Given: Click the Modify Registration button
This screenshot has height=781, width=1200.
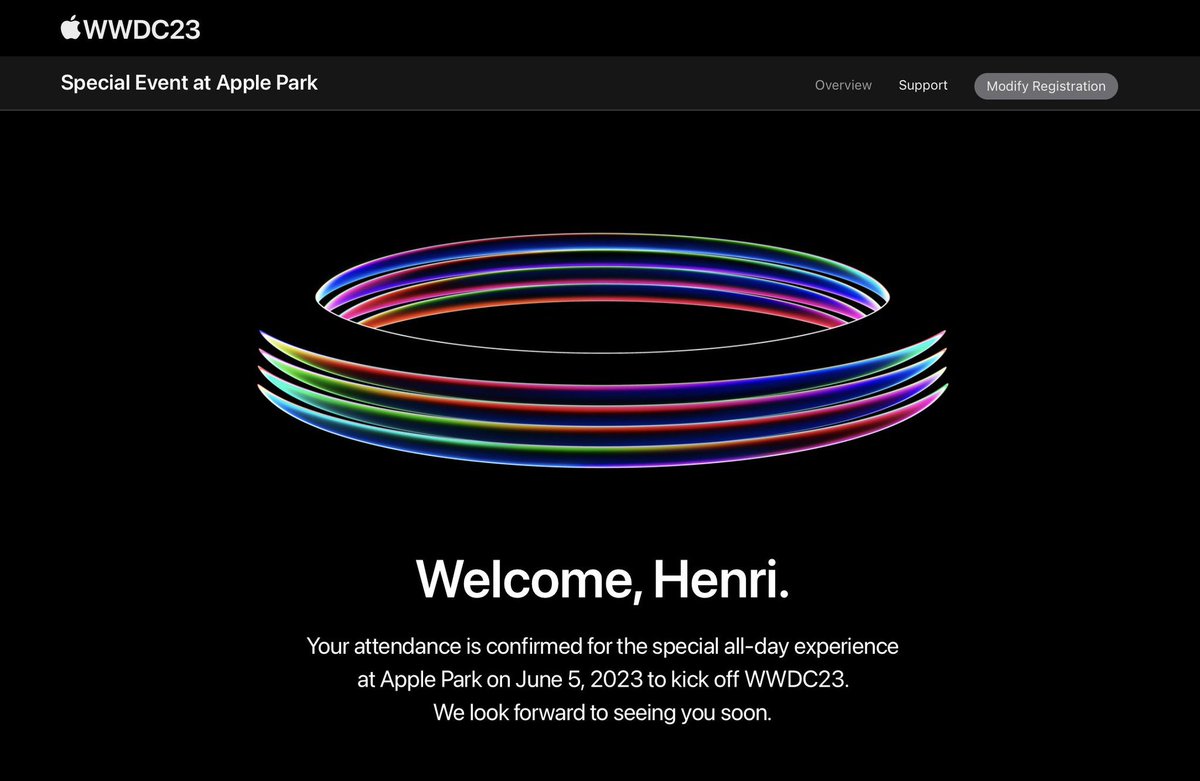Looking at the screenshot, I should (1046, 86).
